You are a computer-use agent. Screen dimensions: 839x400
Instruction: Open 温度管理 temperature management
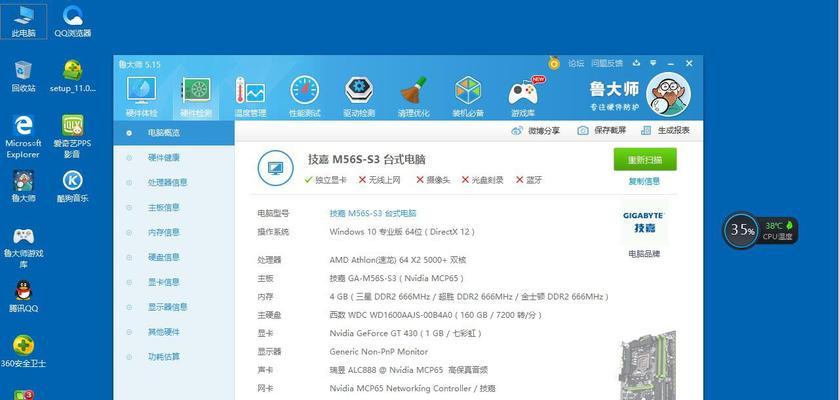tap(250, 97)
